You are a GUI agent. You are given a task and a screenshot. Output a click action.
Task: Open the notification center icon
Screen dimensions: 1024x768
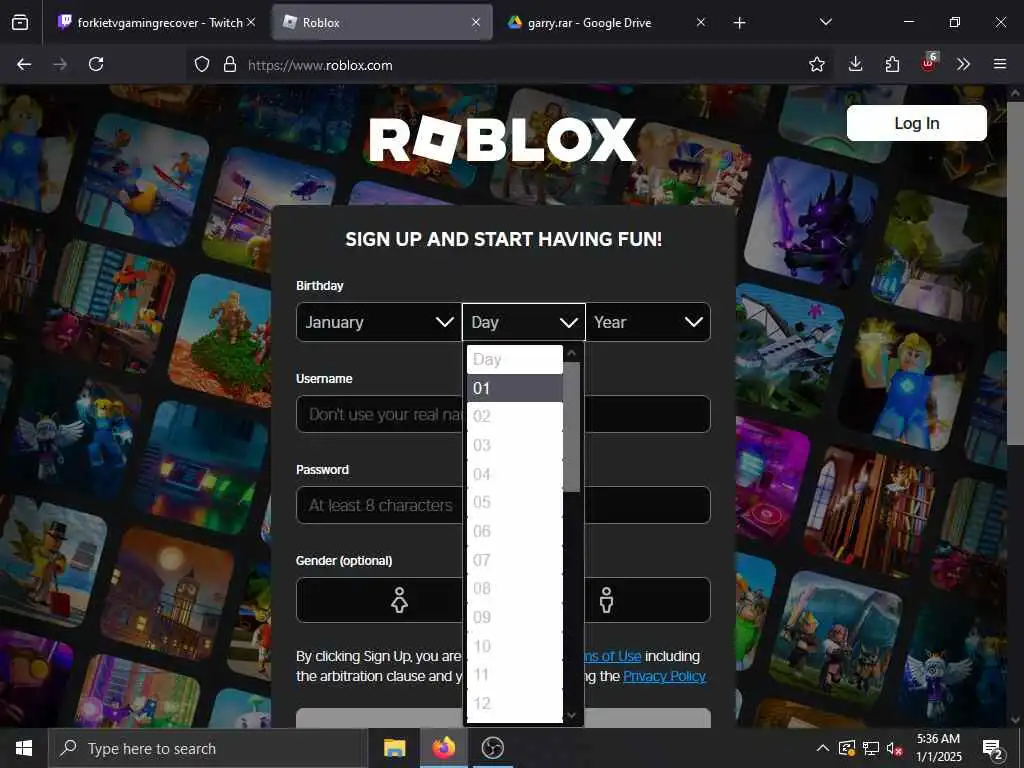tap(993, 749)
